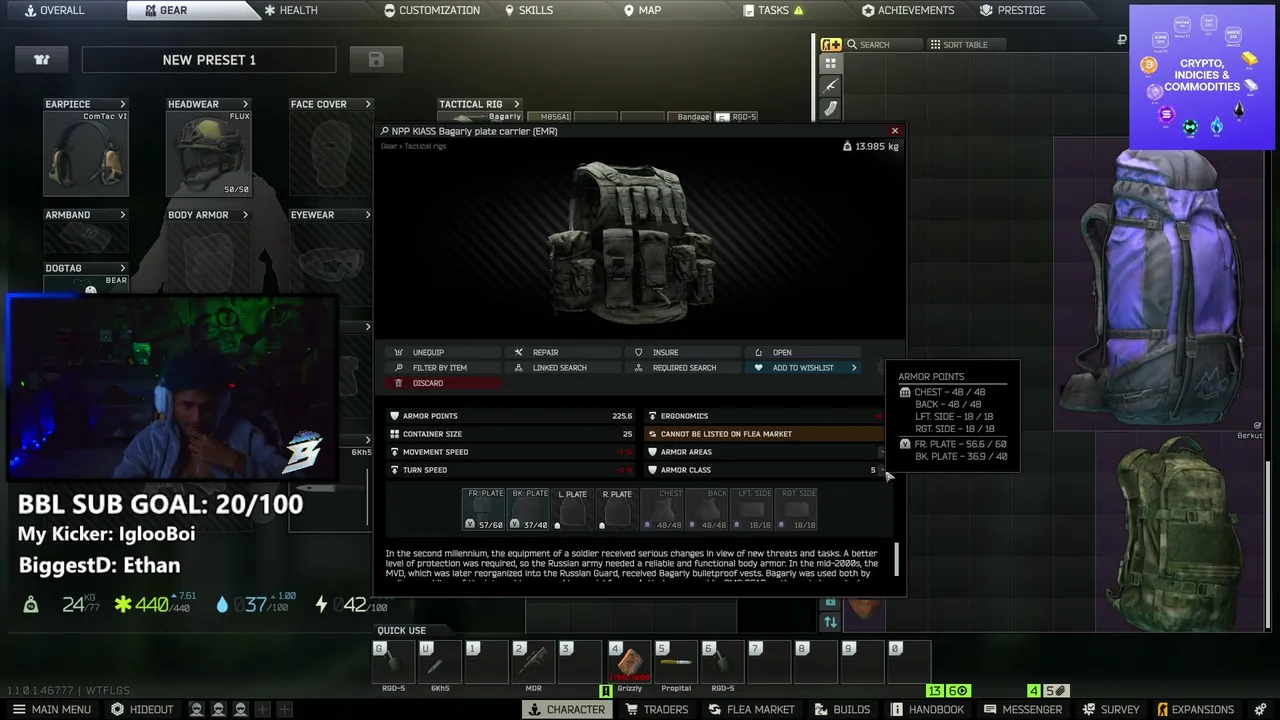Run Linked Search for this item
Screen dimensions: 1280x720
coord(561,368)
